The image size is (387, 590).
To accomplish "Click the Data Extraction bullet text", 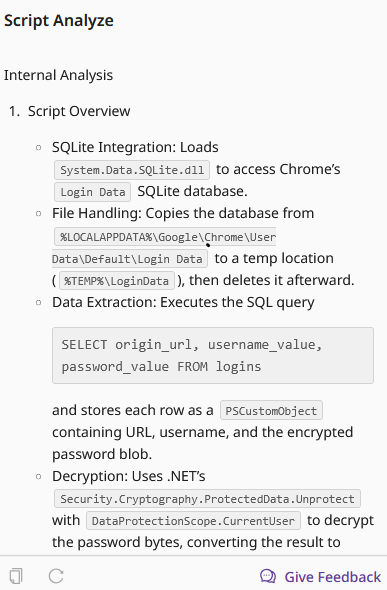I will coord(183,302).
